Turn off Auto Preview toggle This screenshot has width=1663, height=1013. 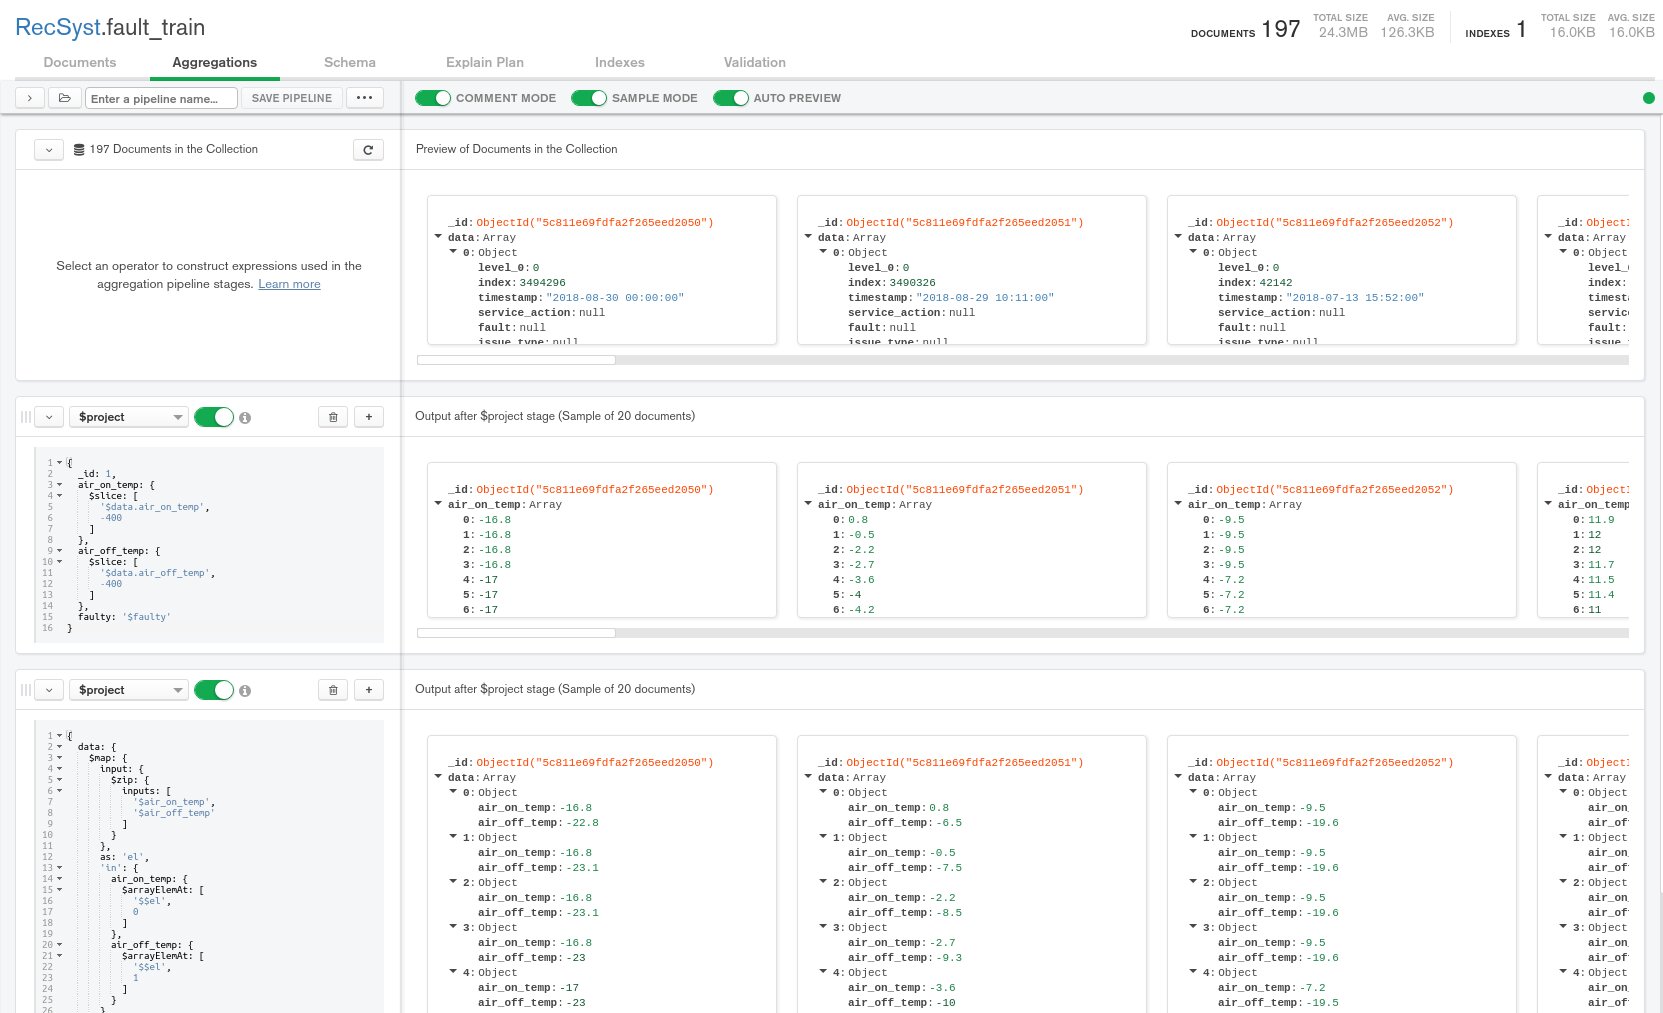tap(731, 98)
